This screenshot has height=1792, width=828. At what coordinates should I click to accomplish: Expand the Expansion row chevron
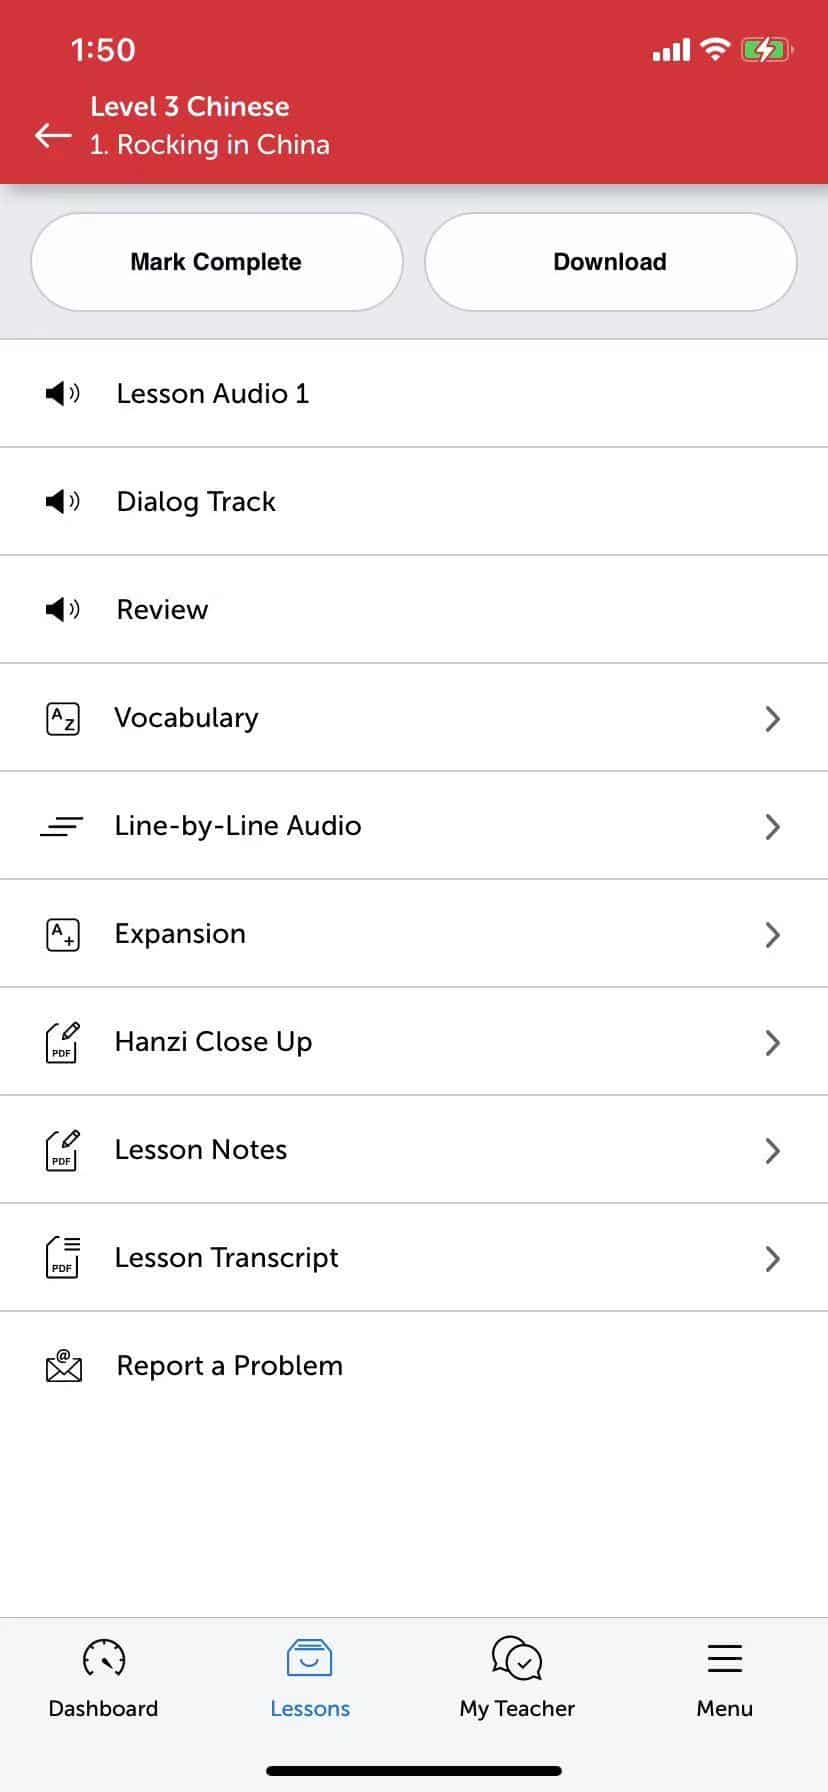click(772, 934)
